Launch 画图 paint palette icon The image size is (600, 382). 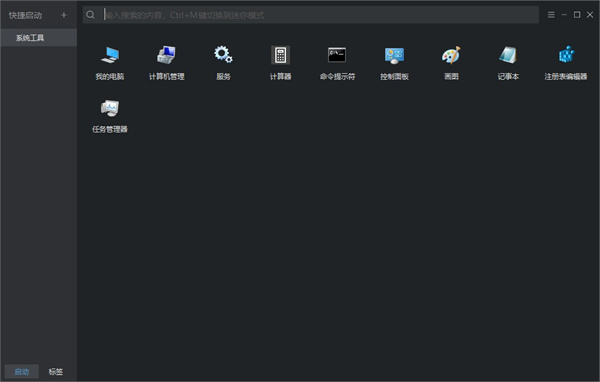451,55
